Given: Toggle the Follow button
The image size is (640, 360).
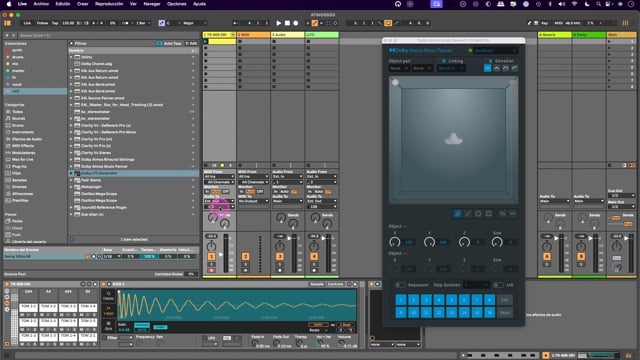Looking at the screenshot, I should coord(42,23).
